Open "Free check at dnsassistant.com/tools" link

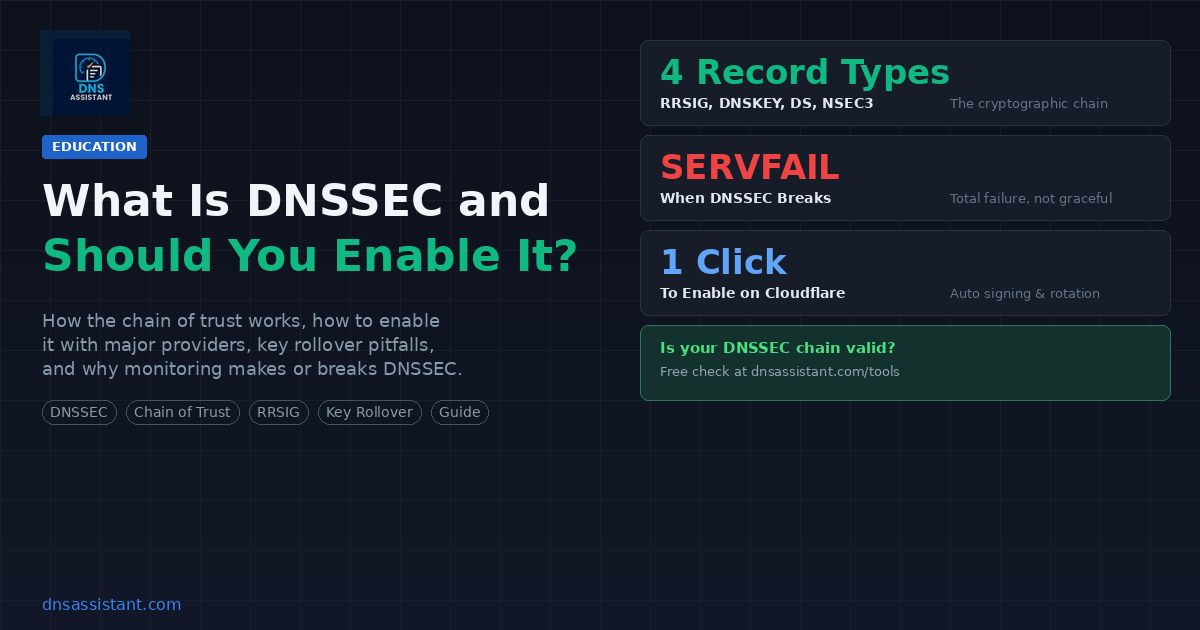pos(780,371)
